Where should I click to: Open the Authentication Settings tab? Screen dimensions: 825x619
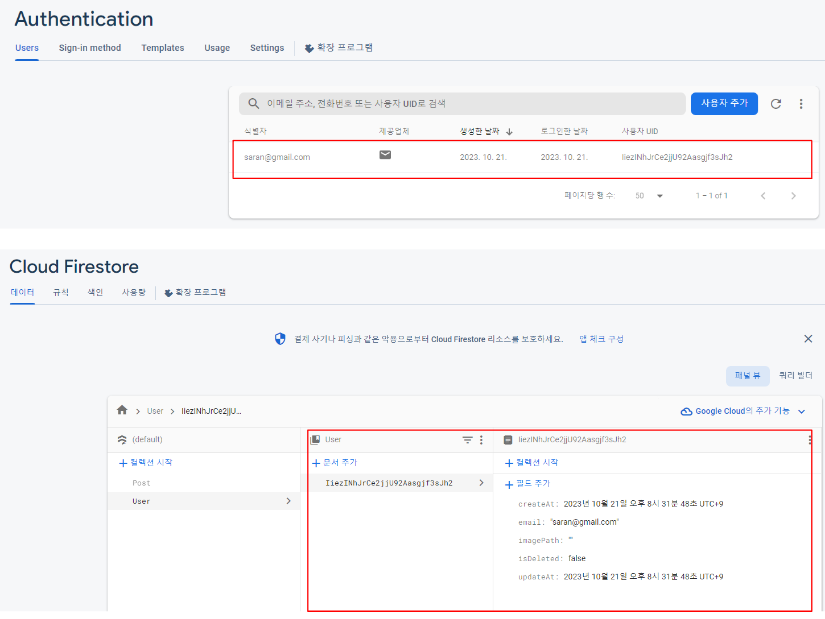click(267, 48)
